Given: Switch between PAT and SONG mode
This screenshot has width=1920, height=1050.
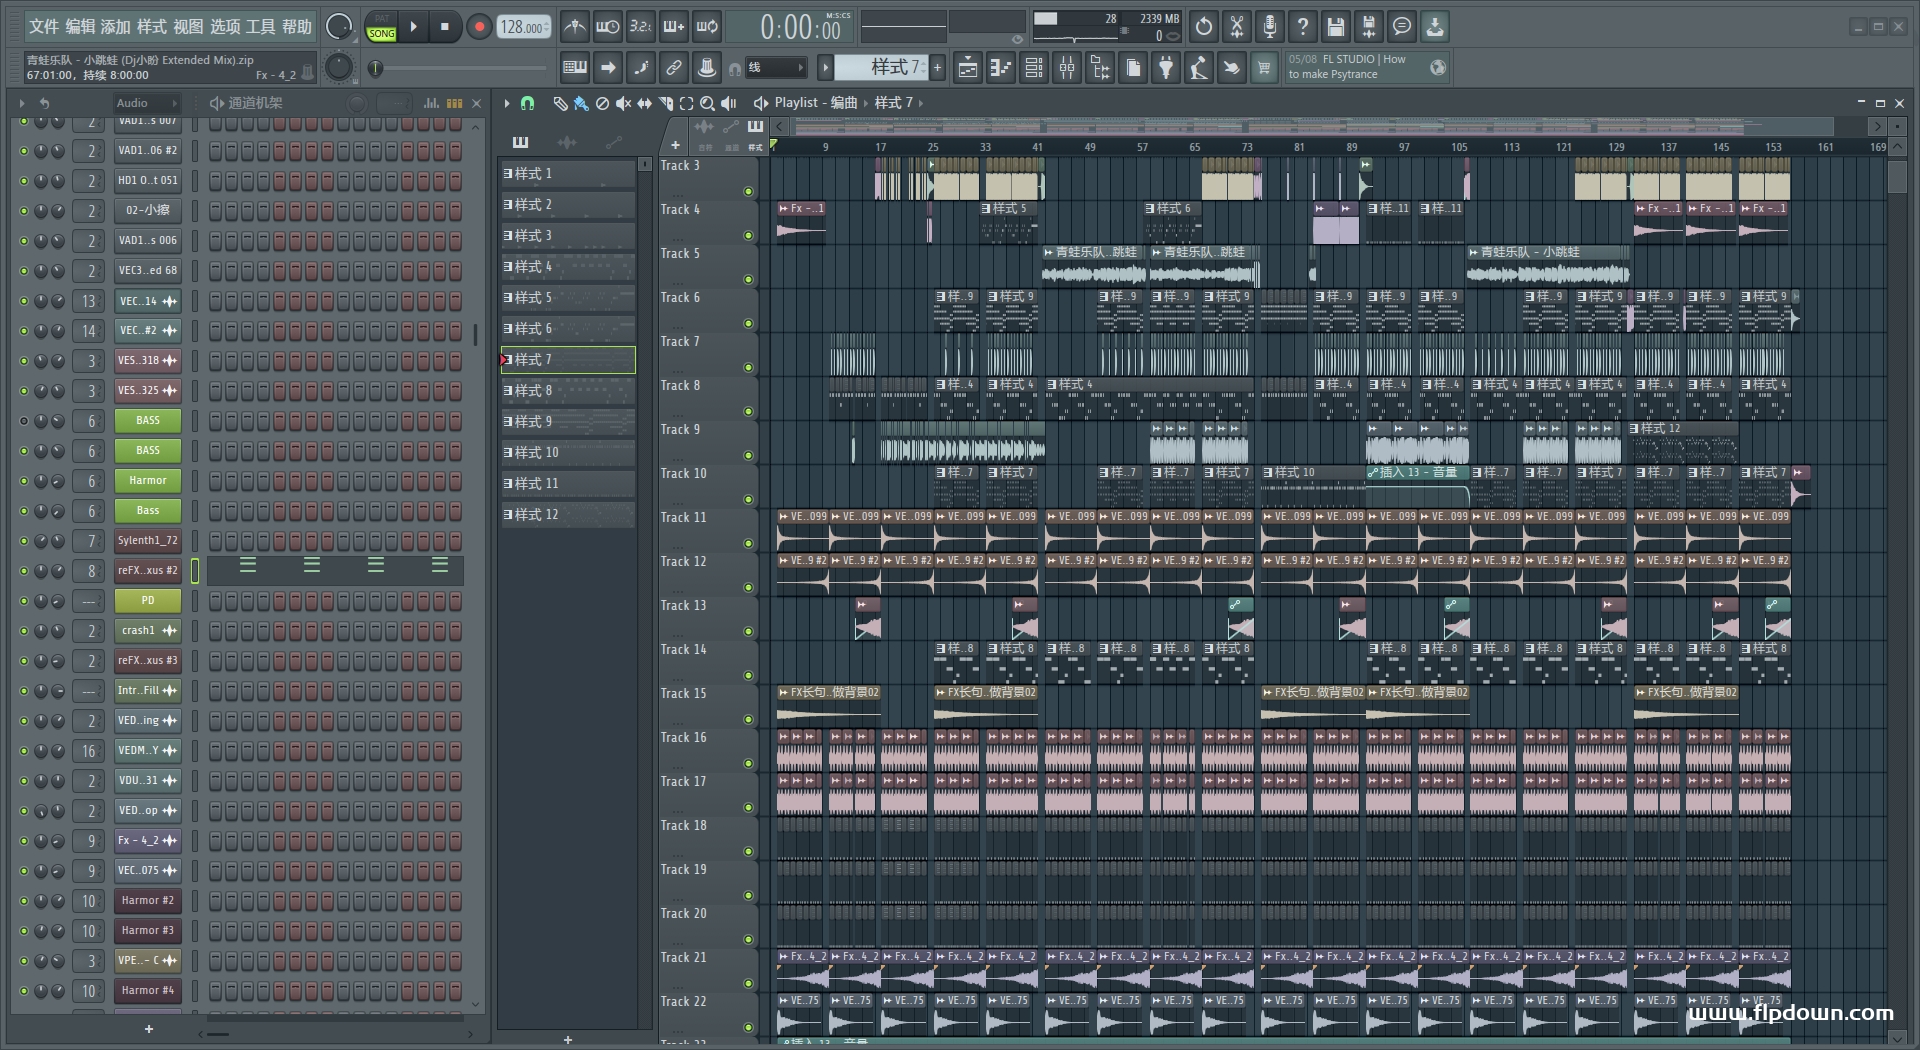Looking at the screenshot, I should click(x=382, y=27).
